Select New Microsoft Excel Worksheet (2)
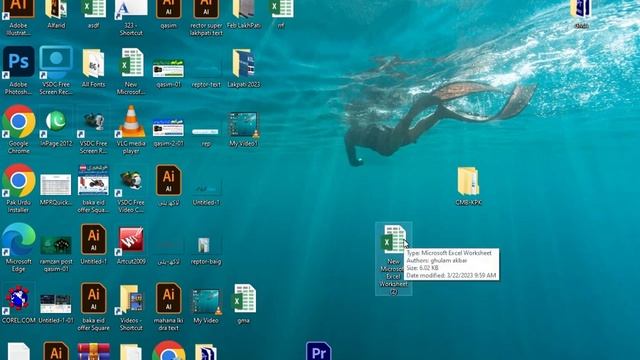Viewport: 640px width, 360px height. pyautogui.click(x=393, y=259)
